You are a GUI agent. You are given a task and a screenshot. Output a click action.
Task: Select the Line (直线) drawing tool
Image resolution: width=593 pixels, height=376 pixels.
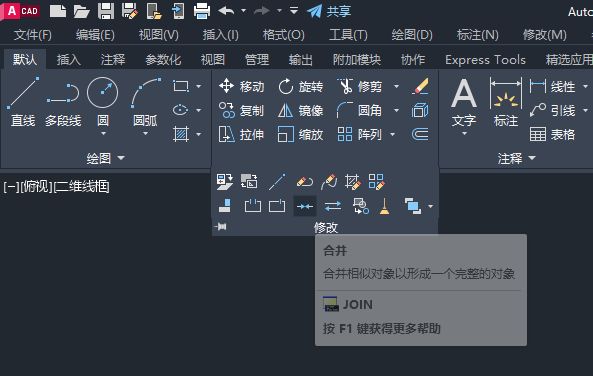[x=23, y=101]
